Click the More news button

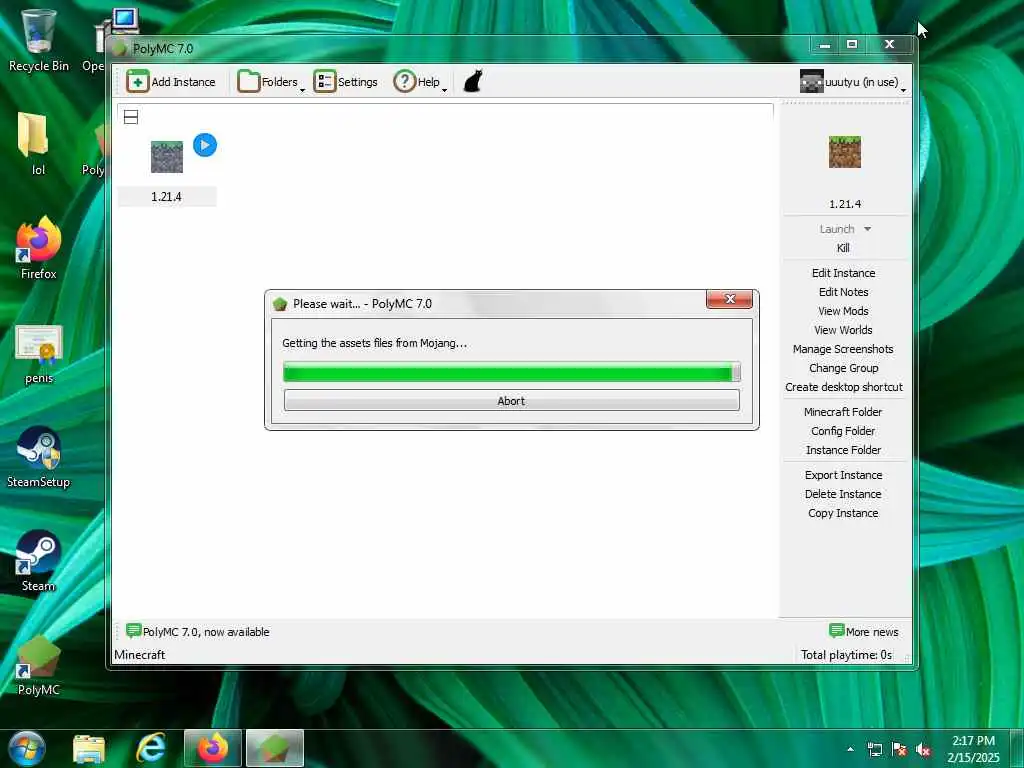point(863,632)
